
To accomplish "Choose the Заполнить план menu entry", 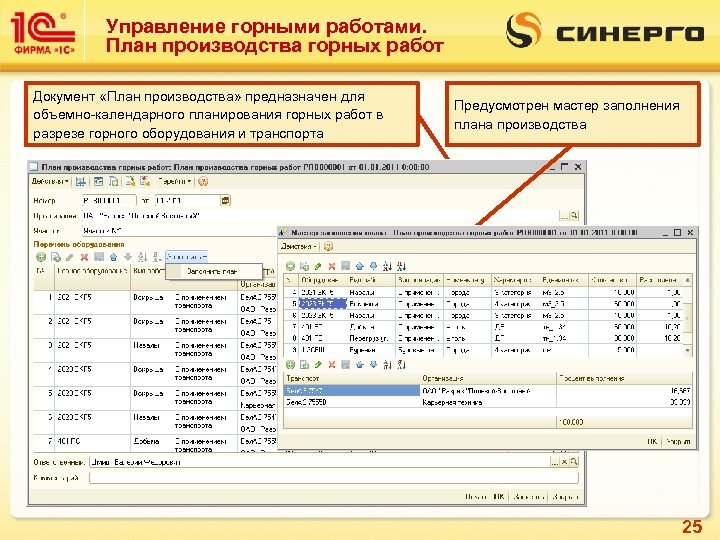I will pos(212,271).
